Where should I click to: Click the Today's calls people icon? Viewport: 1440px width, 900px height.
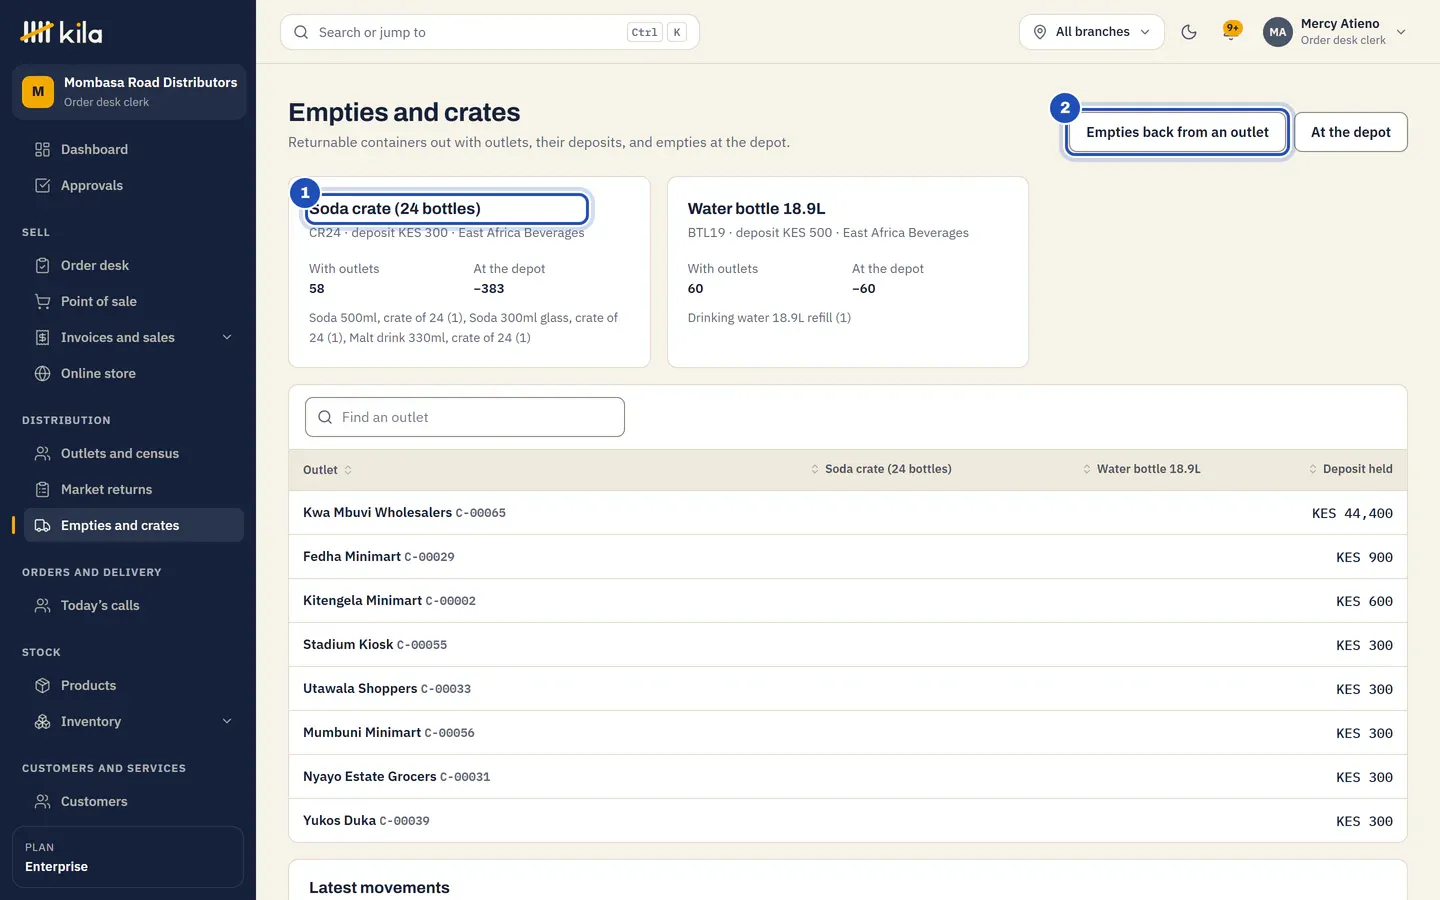click(42, 606)
